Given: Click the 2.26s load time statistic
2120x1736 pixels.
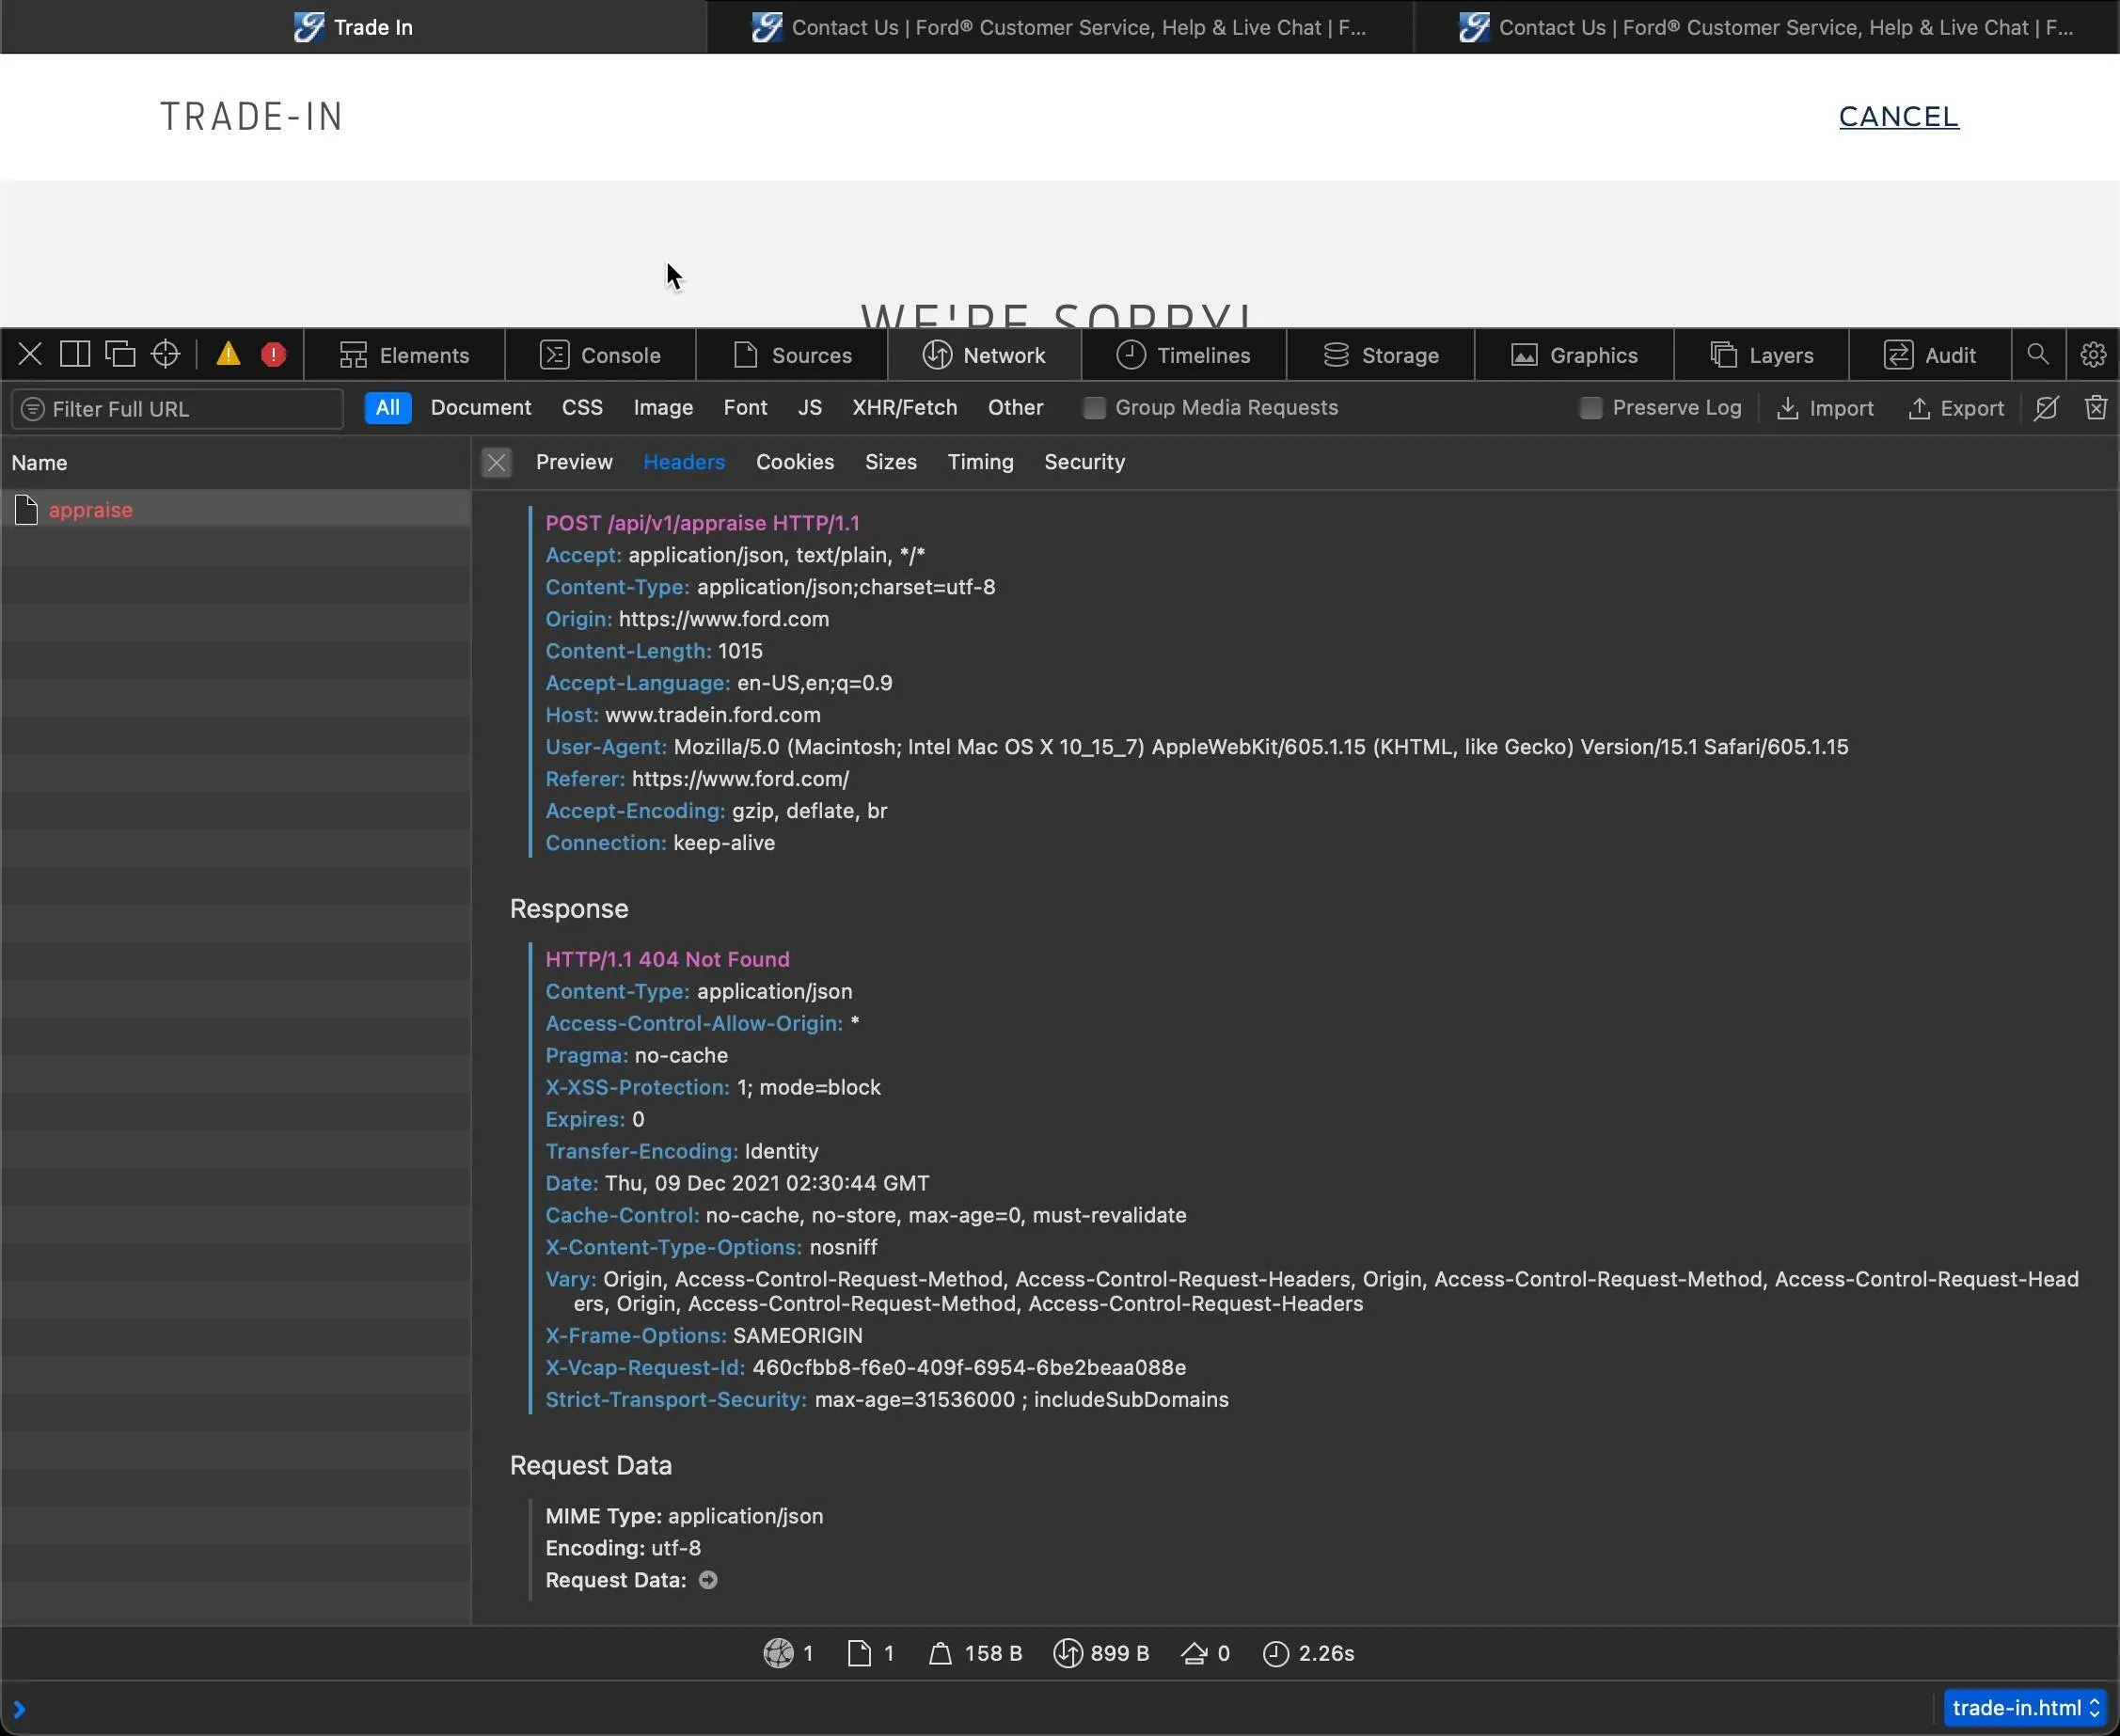Looking at the screenshot, I should tap(1308, 1653).
